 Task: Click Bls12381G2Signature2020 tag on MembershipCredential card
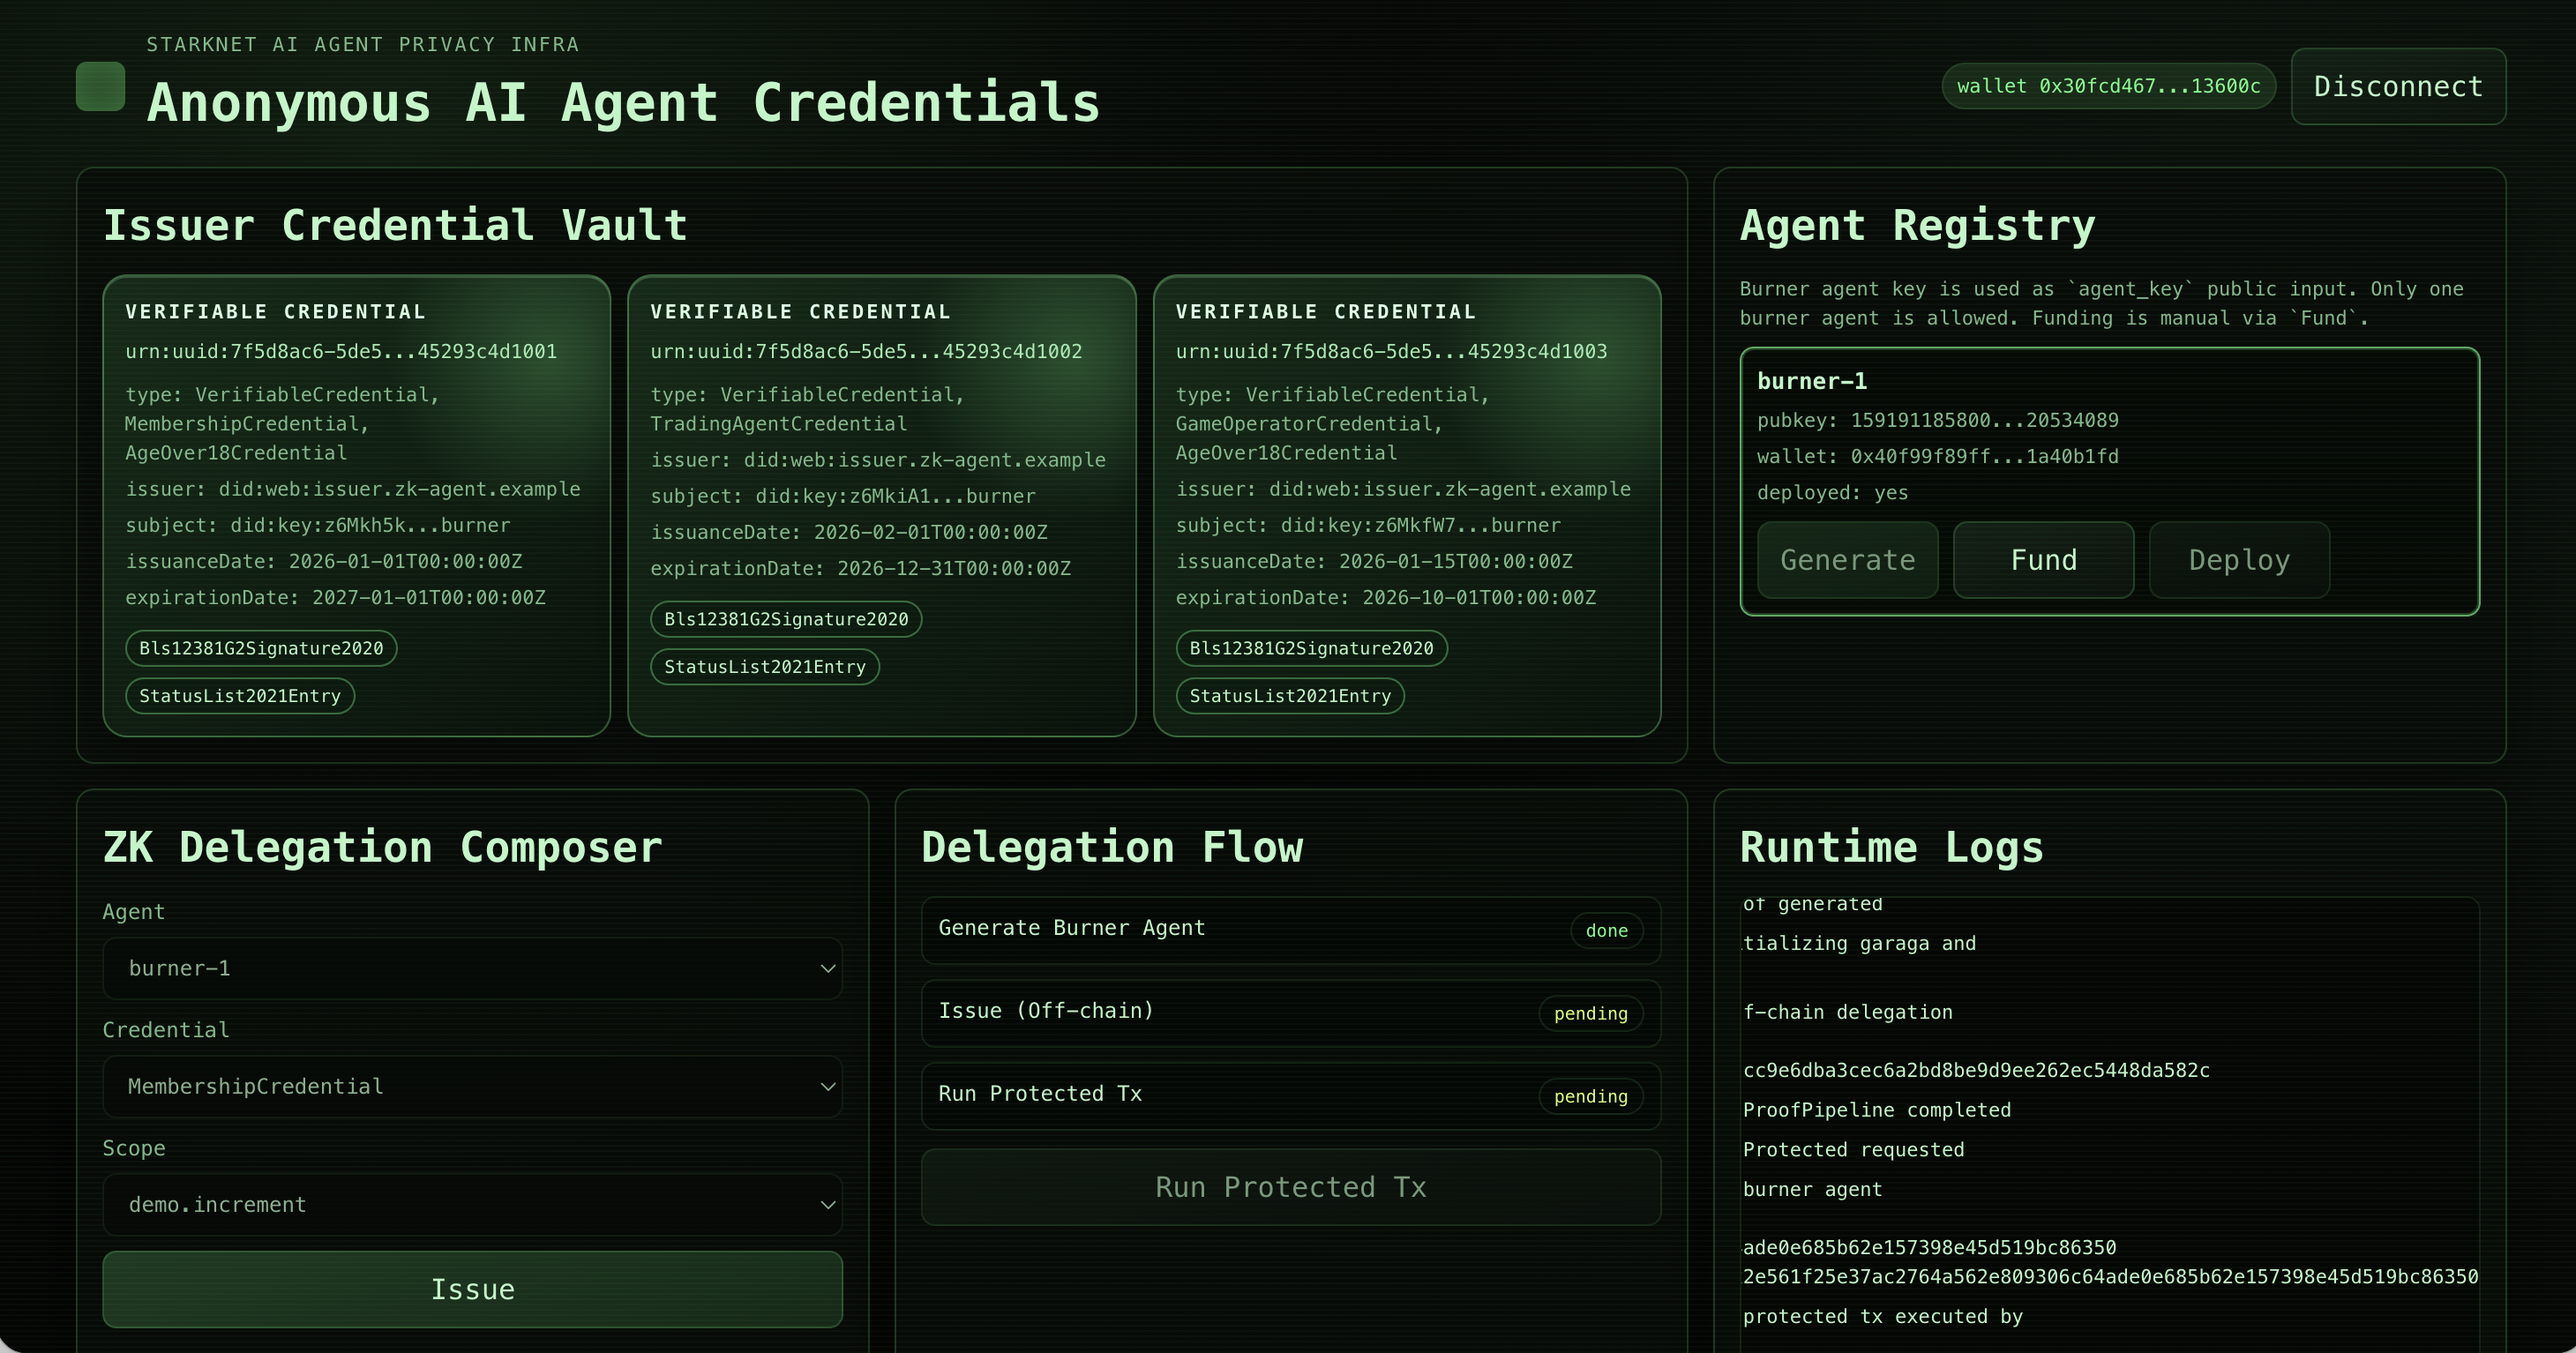point(261,648)
